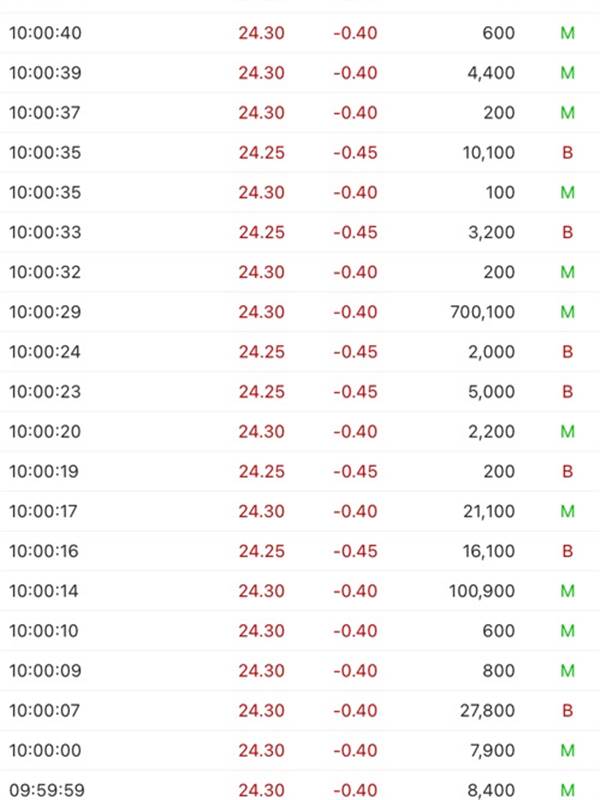Click the -0.40 change at 10:00:32
Screen dimensions: 600x800
tap(355, 272)
